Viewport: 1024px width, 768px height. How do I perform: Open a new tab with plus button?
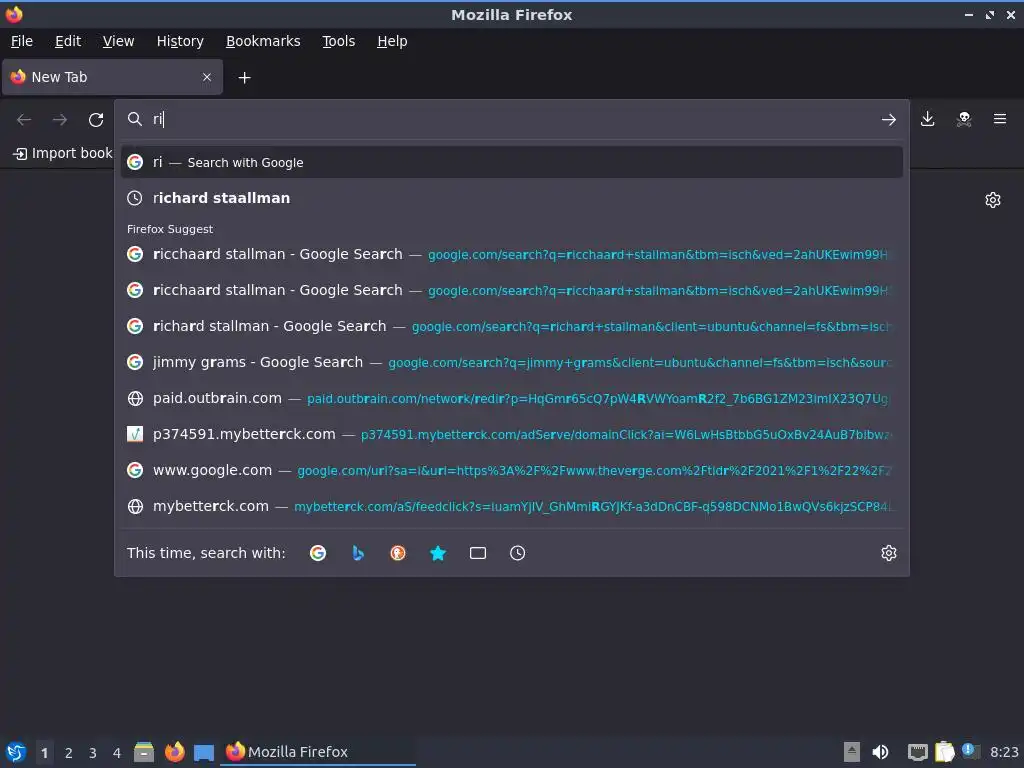click(x=244, y=78)
